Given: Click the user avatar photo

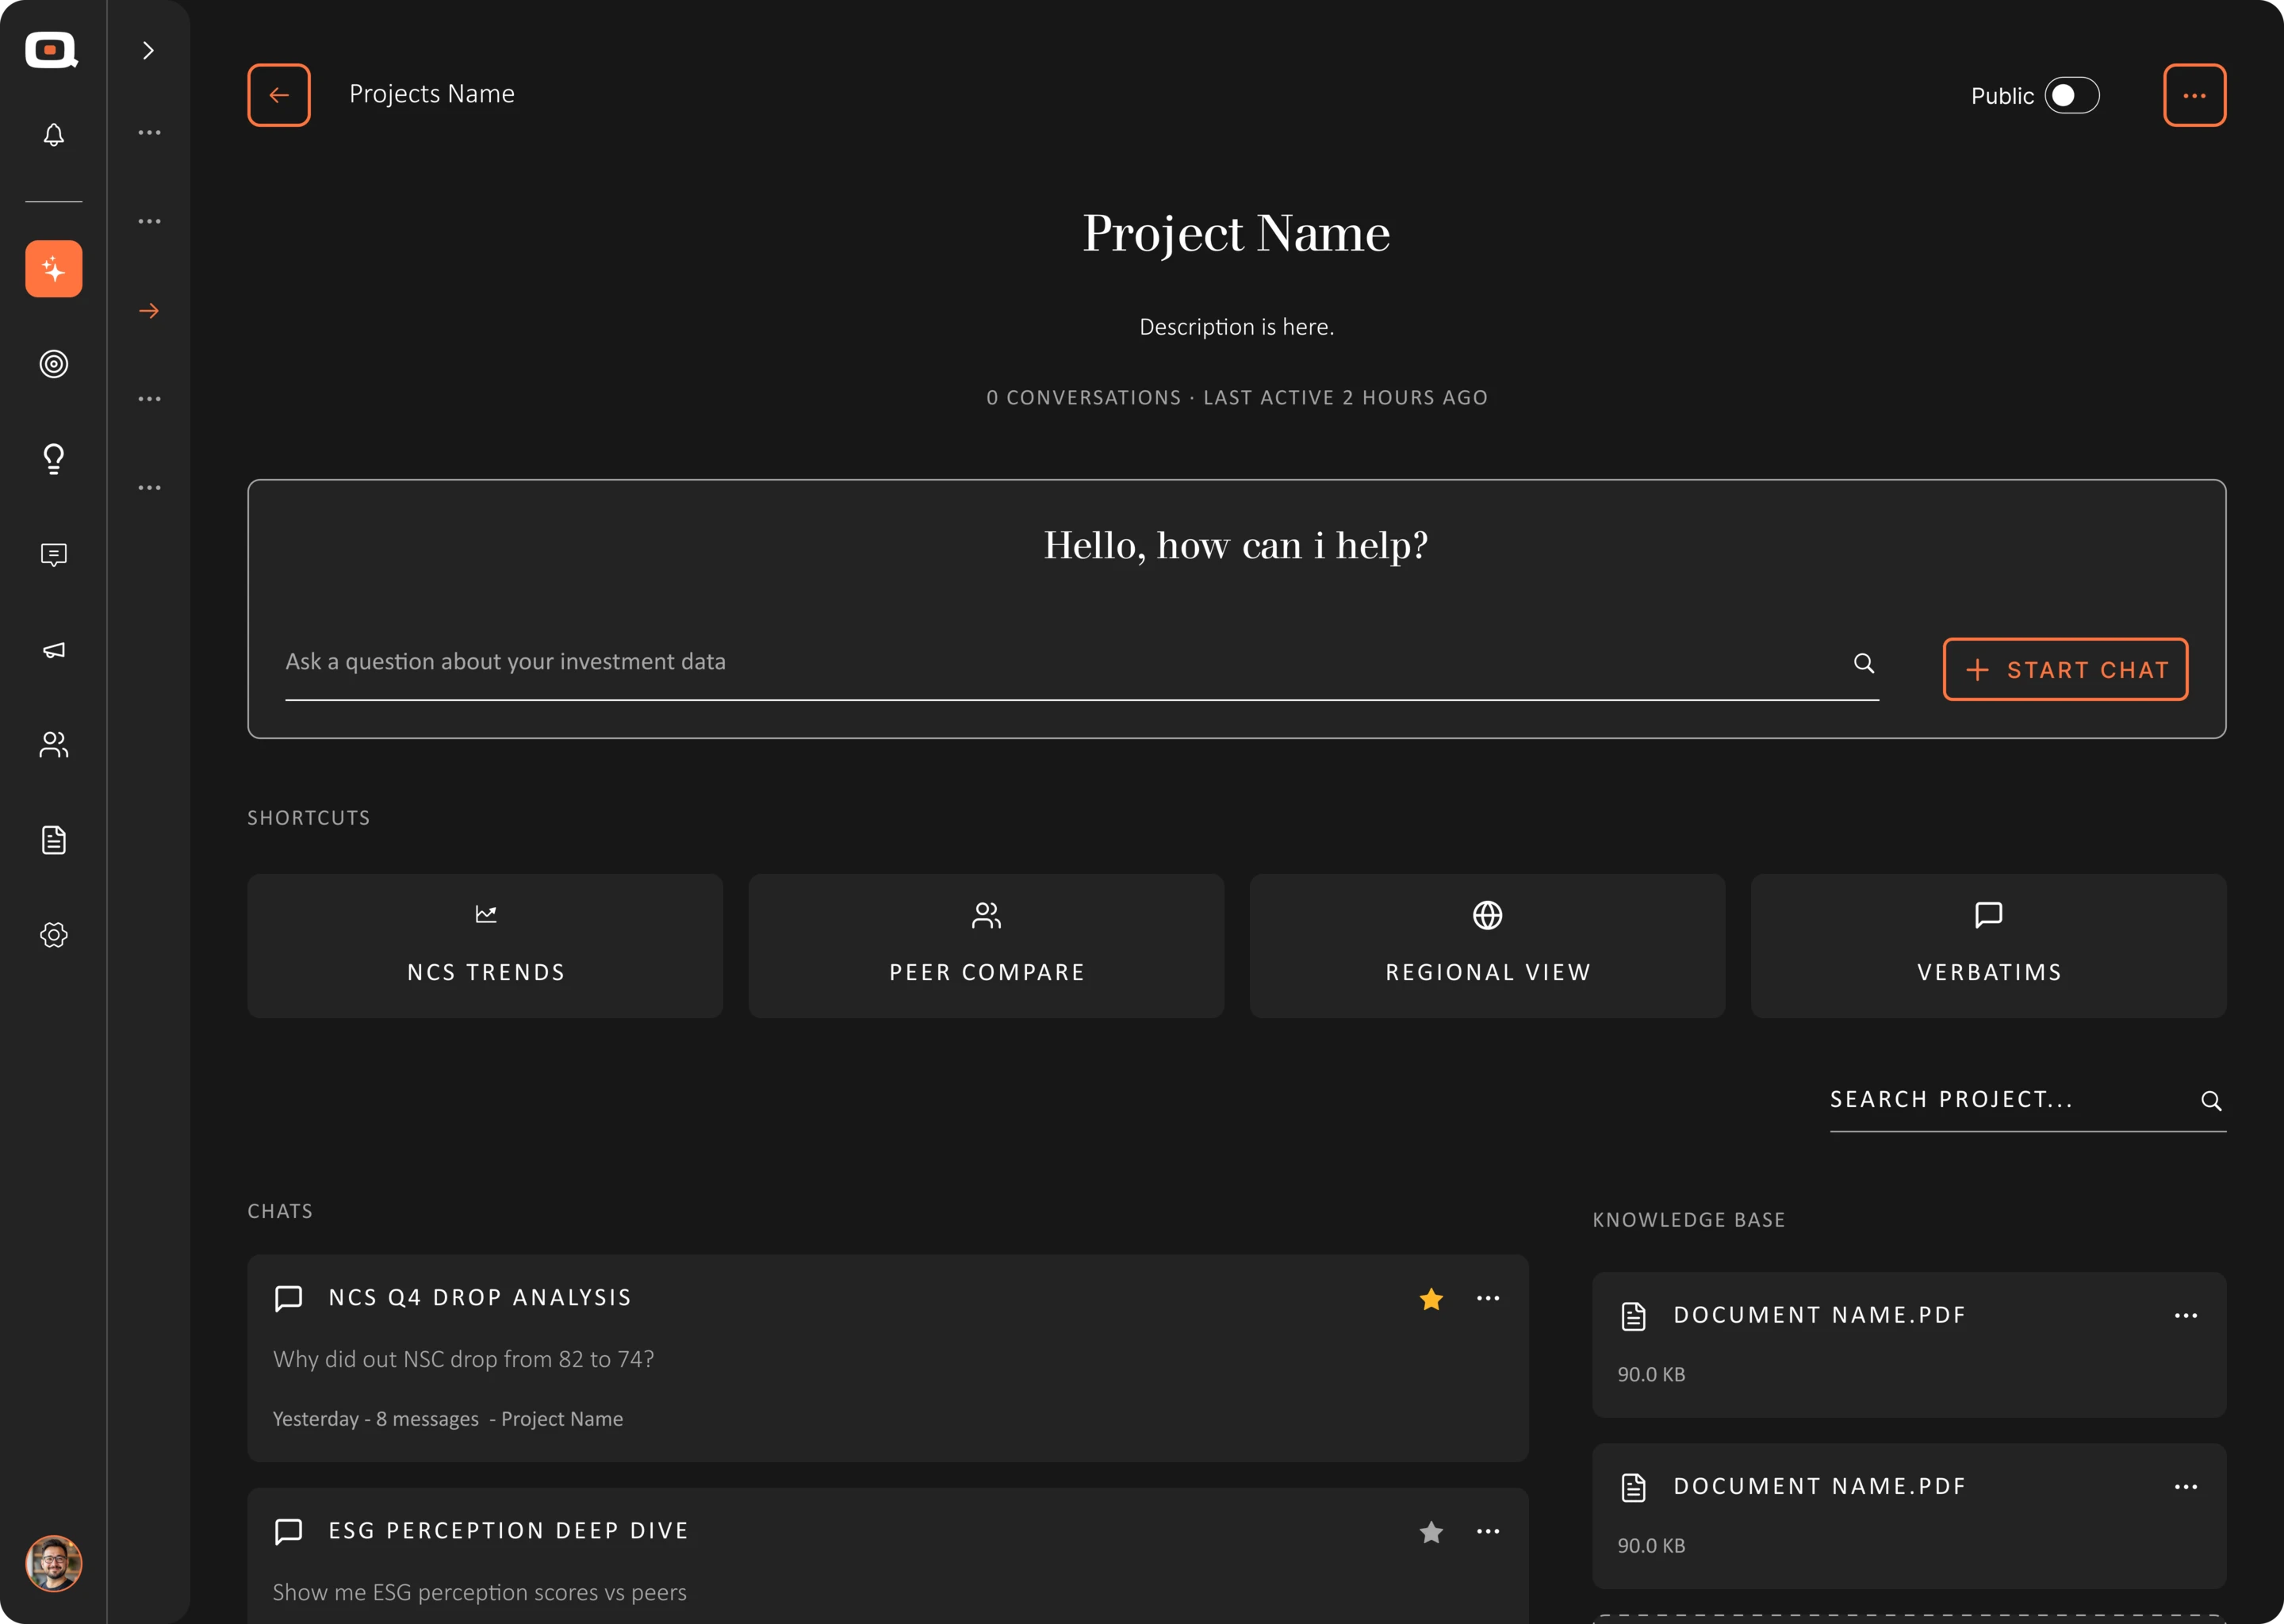Looking at the screenshot, I should click(x=54, y=1563).
